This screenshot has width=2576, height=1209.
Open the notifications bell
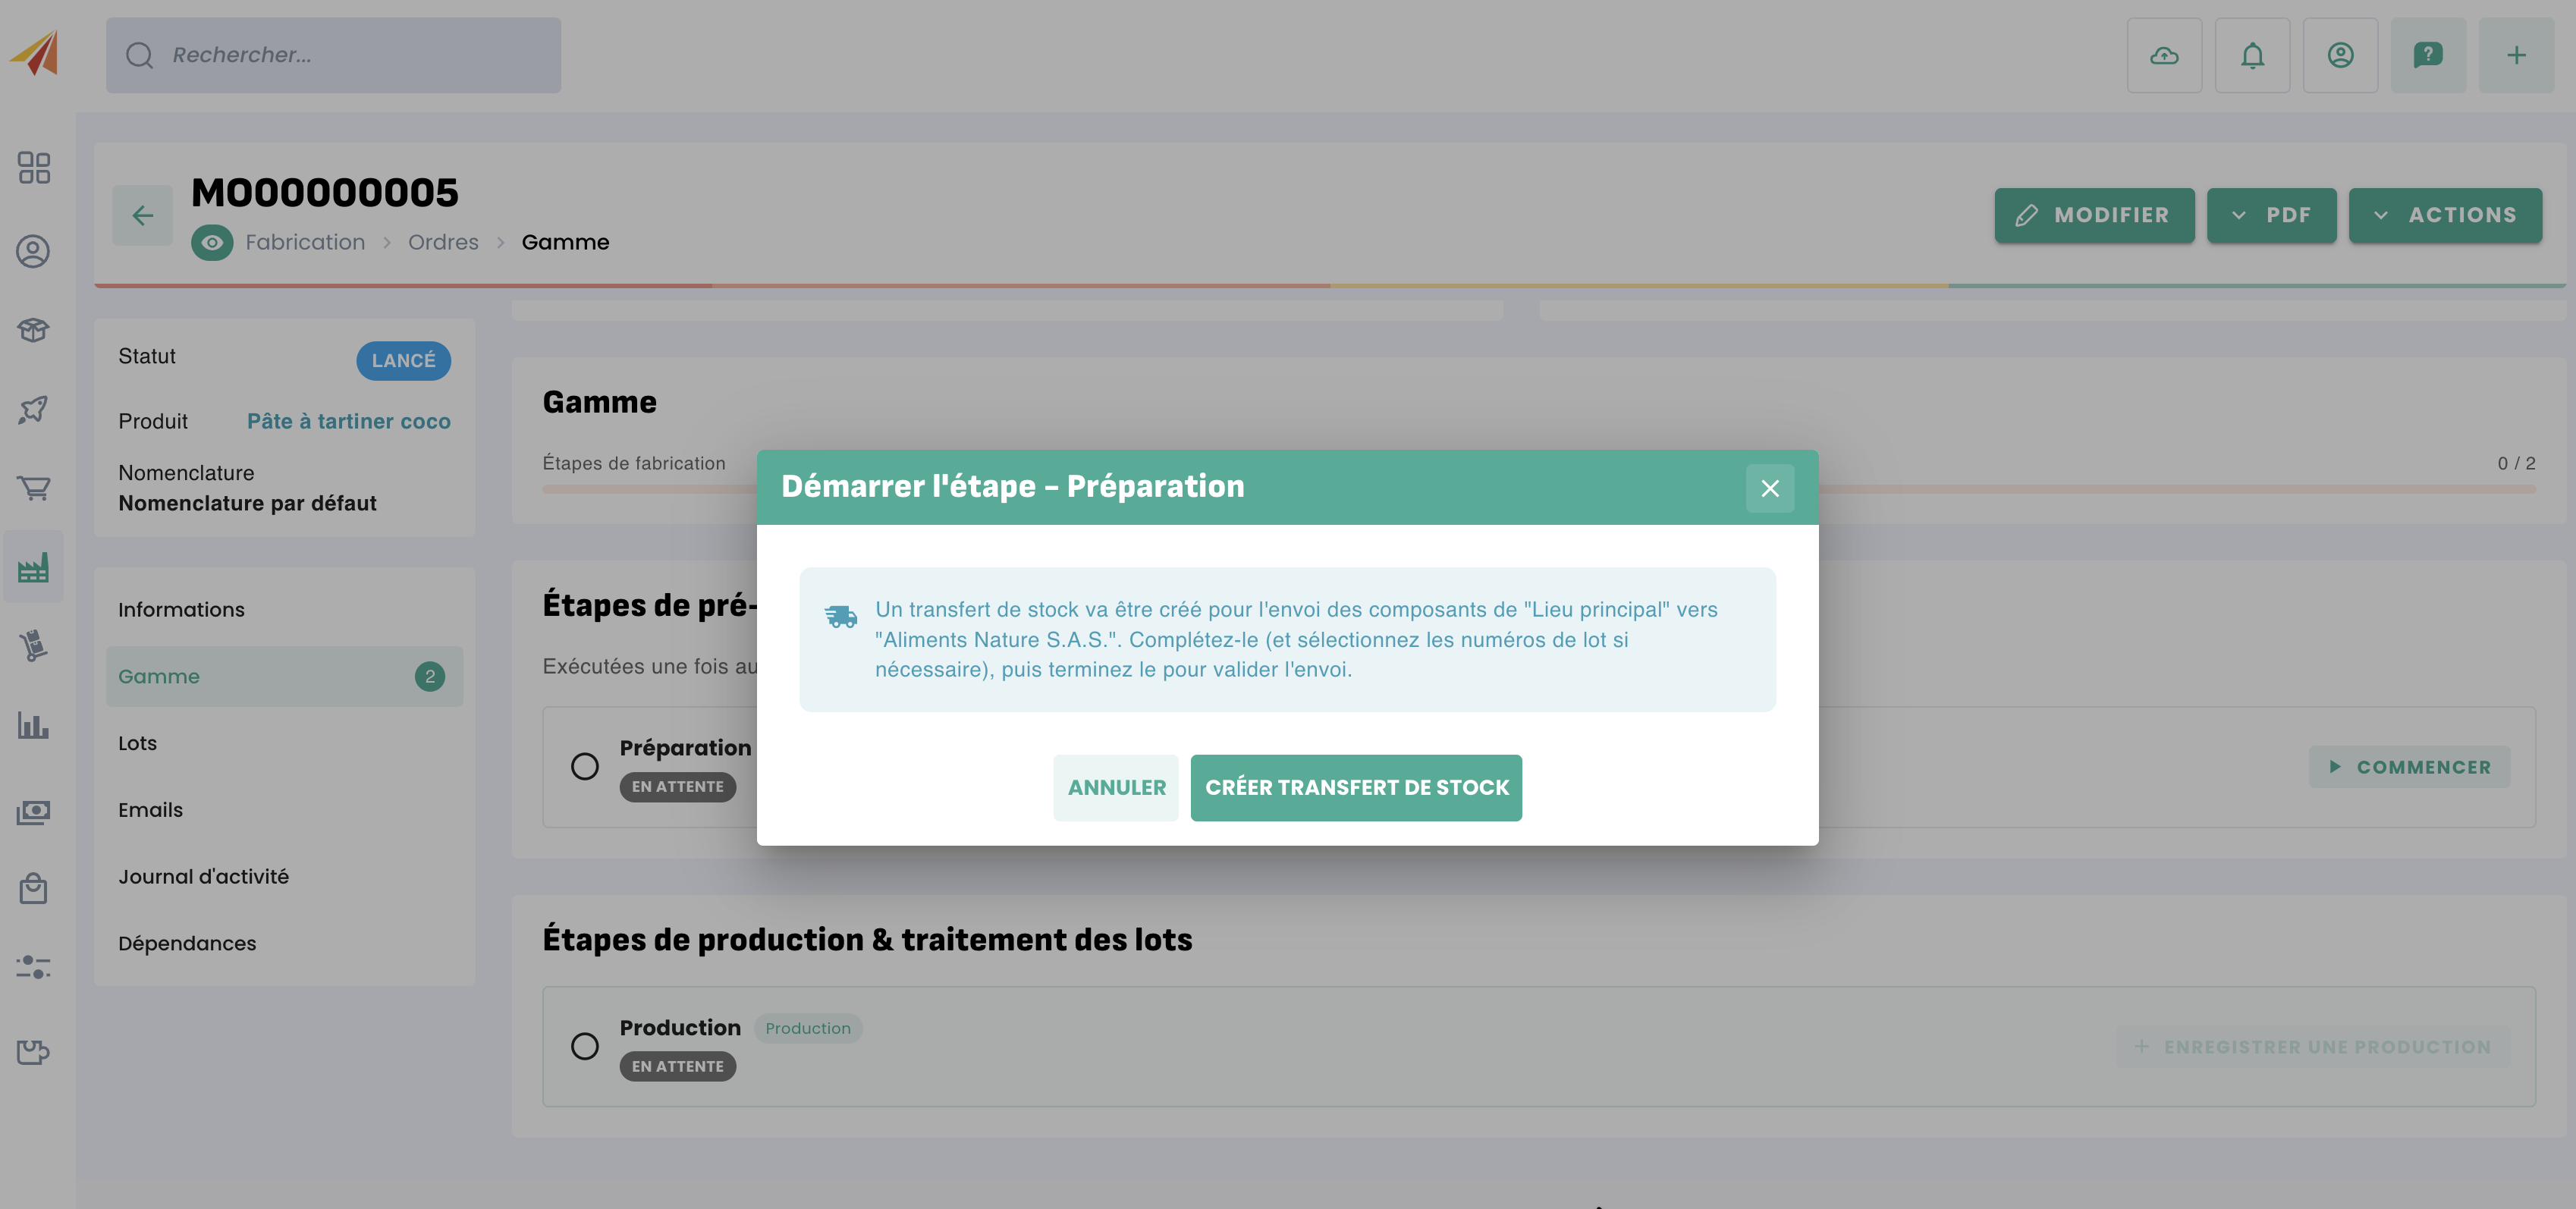(x=2252, y=56)
